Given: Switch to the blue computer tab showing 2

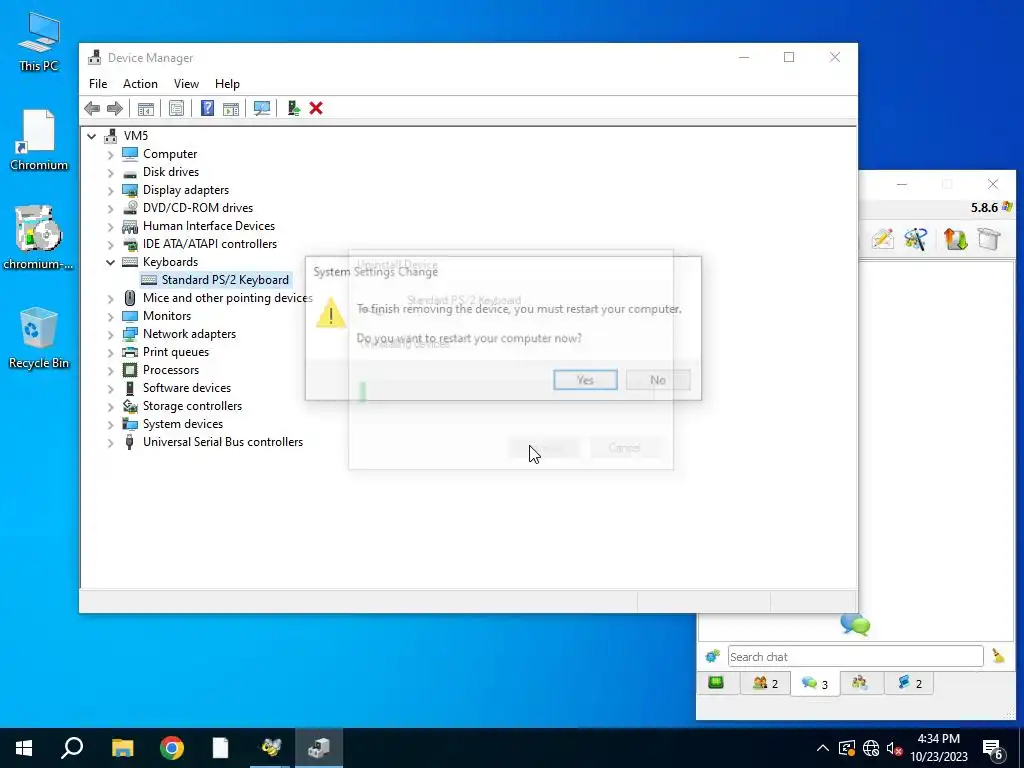Looking at the screenshot, I should point(910,683).
